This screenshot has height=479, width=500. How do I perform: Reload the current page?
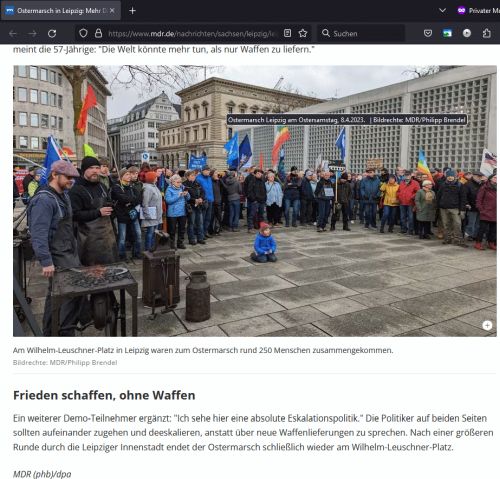(52, 33)
